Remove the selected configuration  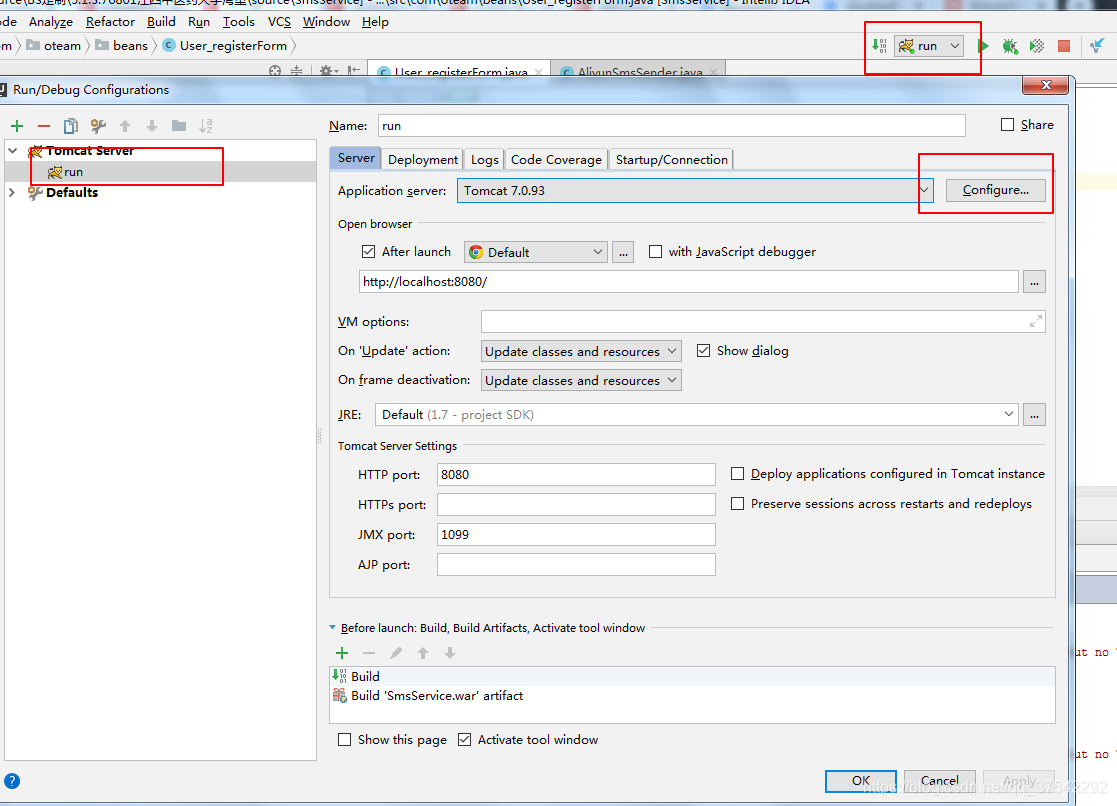tap(44, 126)
